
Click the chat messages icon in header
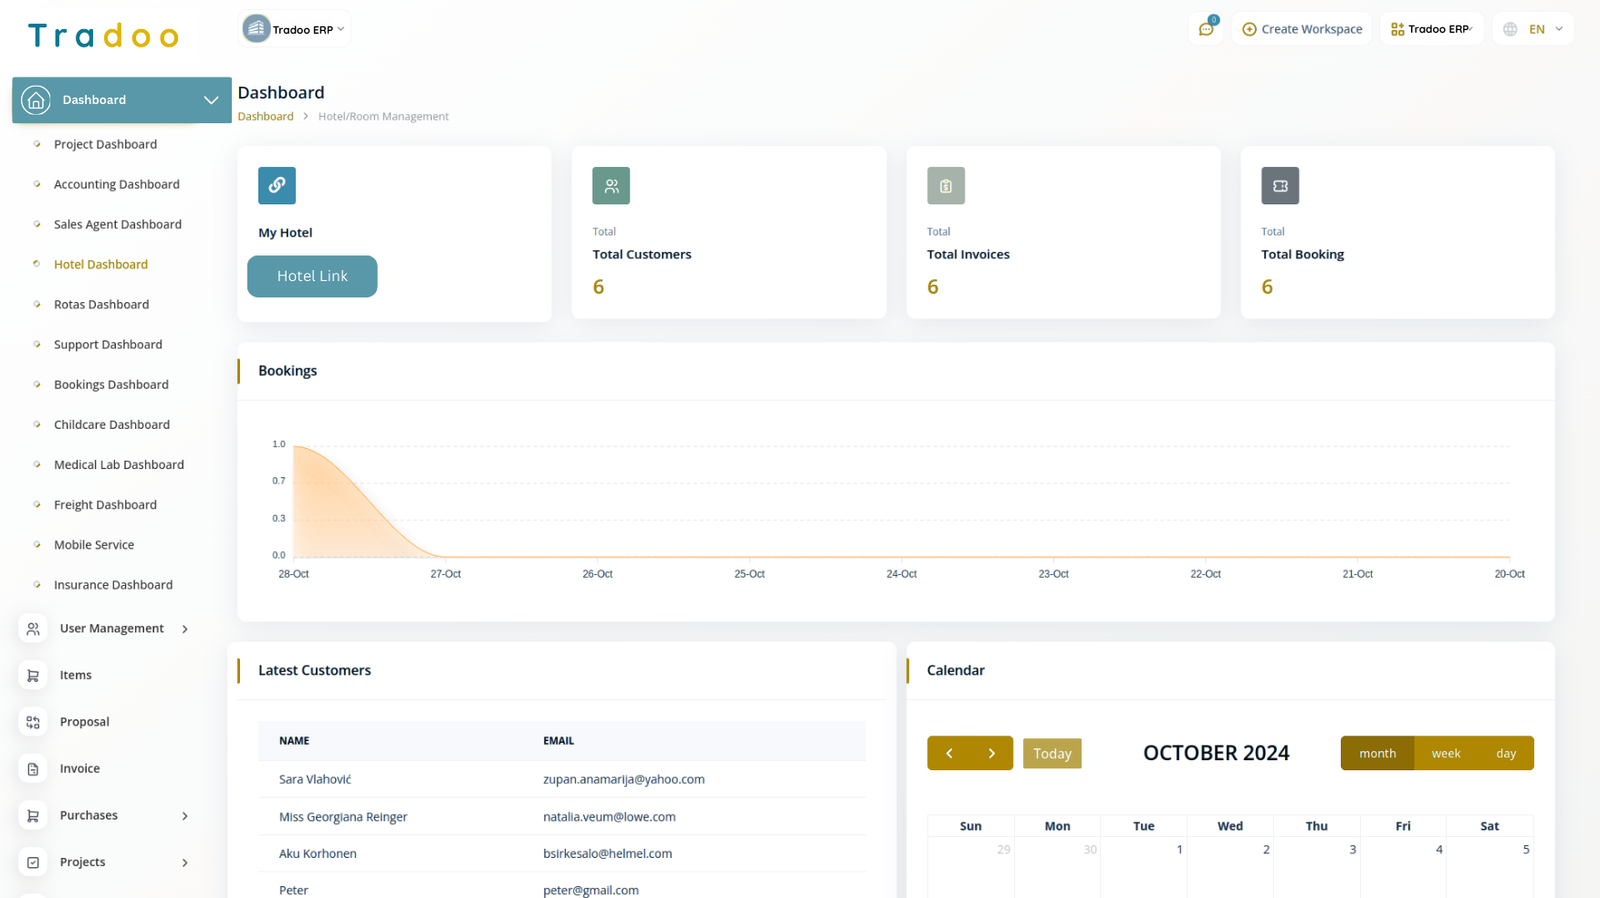click(x=1206, y=29)
